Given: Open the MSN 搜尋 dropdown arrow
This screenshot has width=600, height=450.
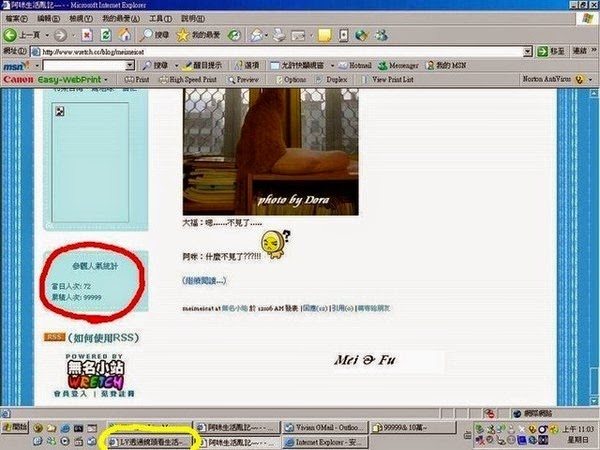Looking at the screenshot, I should pyautogui.click(x=176, y=66).
